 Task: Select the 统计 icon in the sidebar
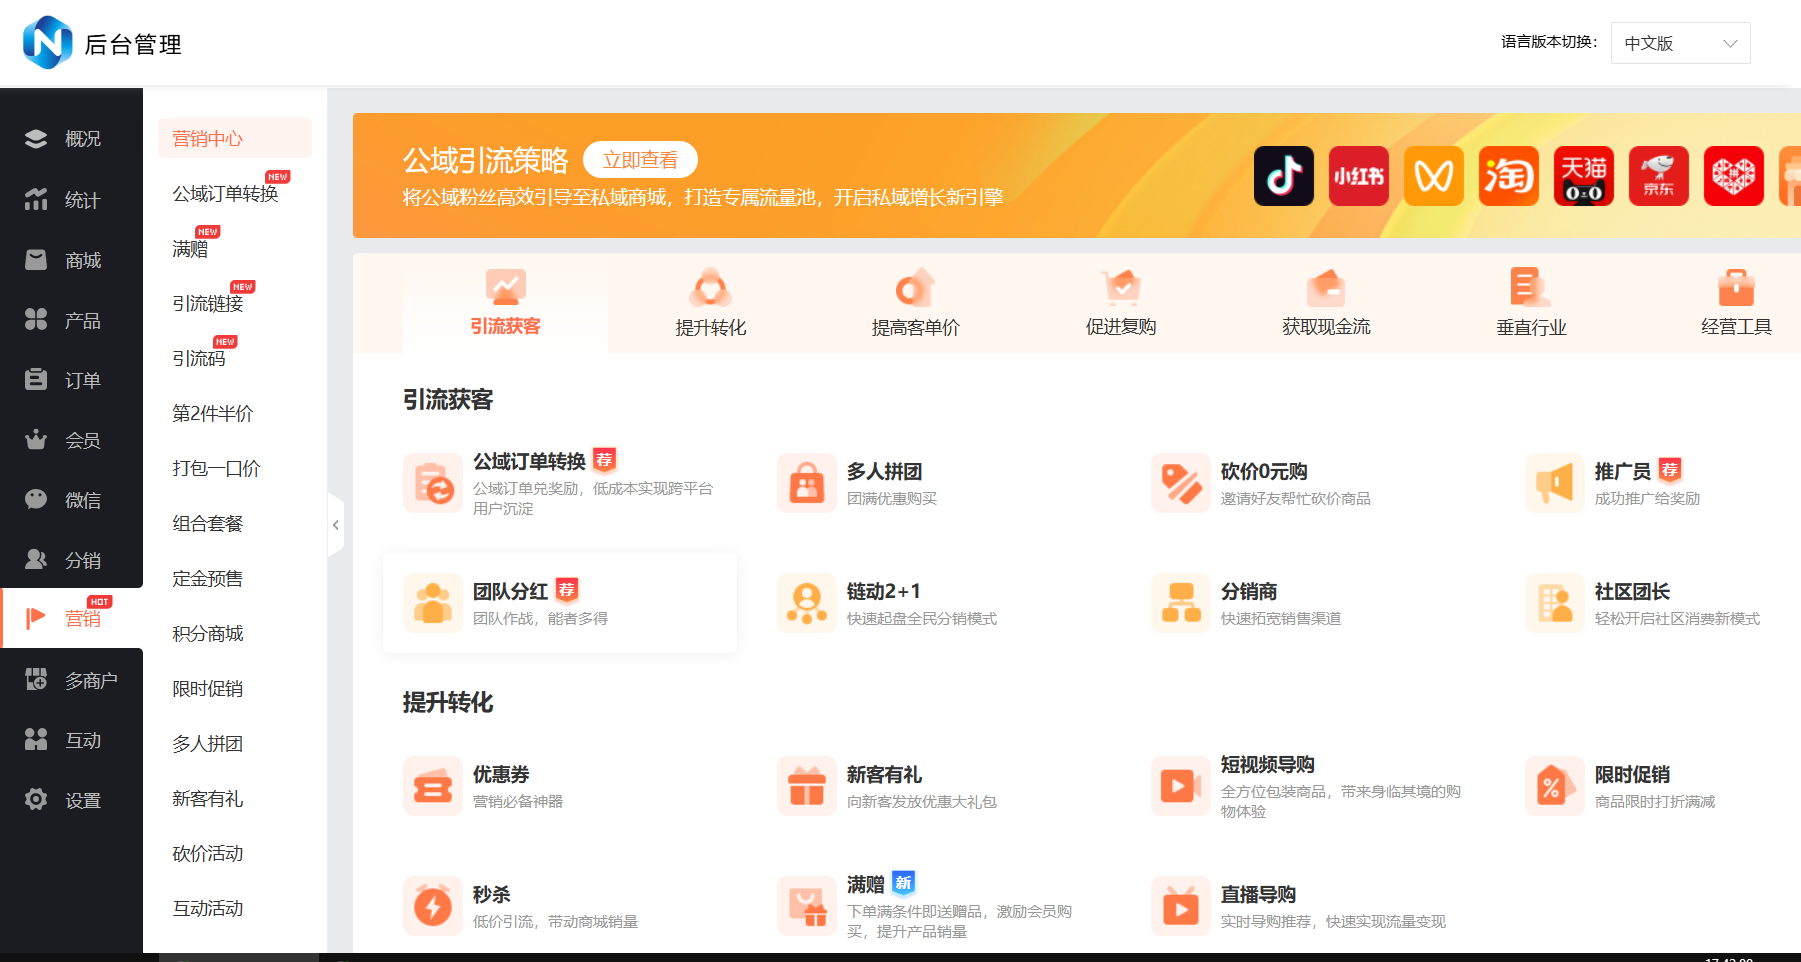36,199
